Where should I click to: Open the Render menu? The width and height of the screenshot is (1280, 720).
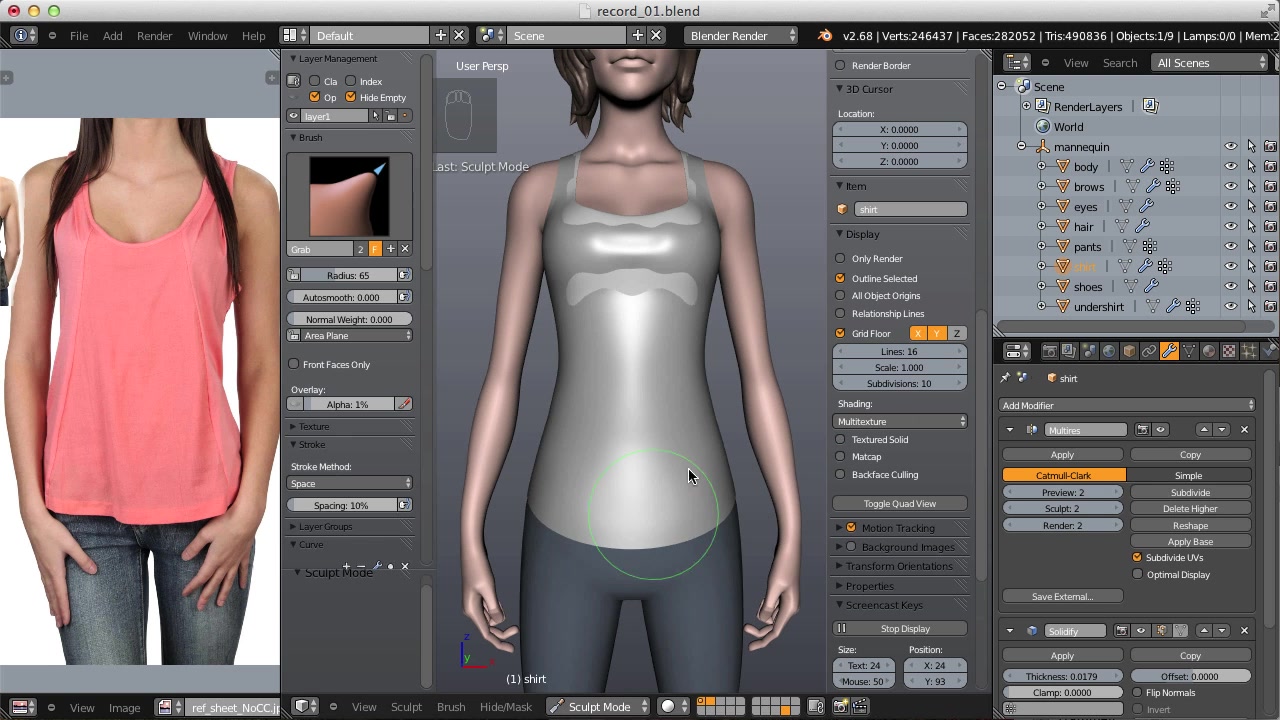click(154, 36)
